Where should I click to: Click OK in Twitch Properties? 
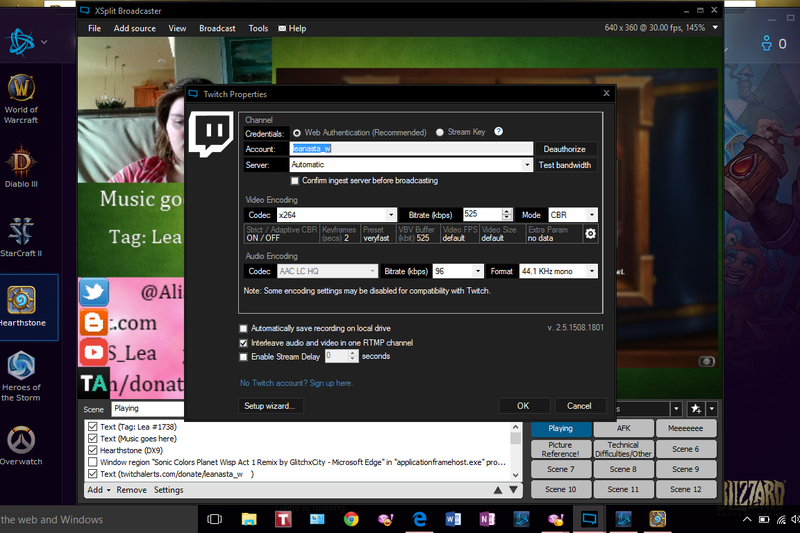[x=523, y=406]
